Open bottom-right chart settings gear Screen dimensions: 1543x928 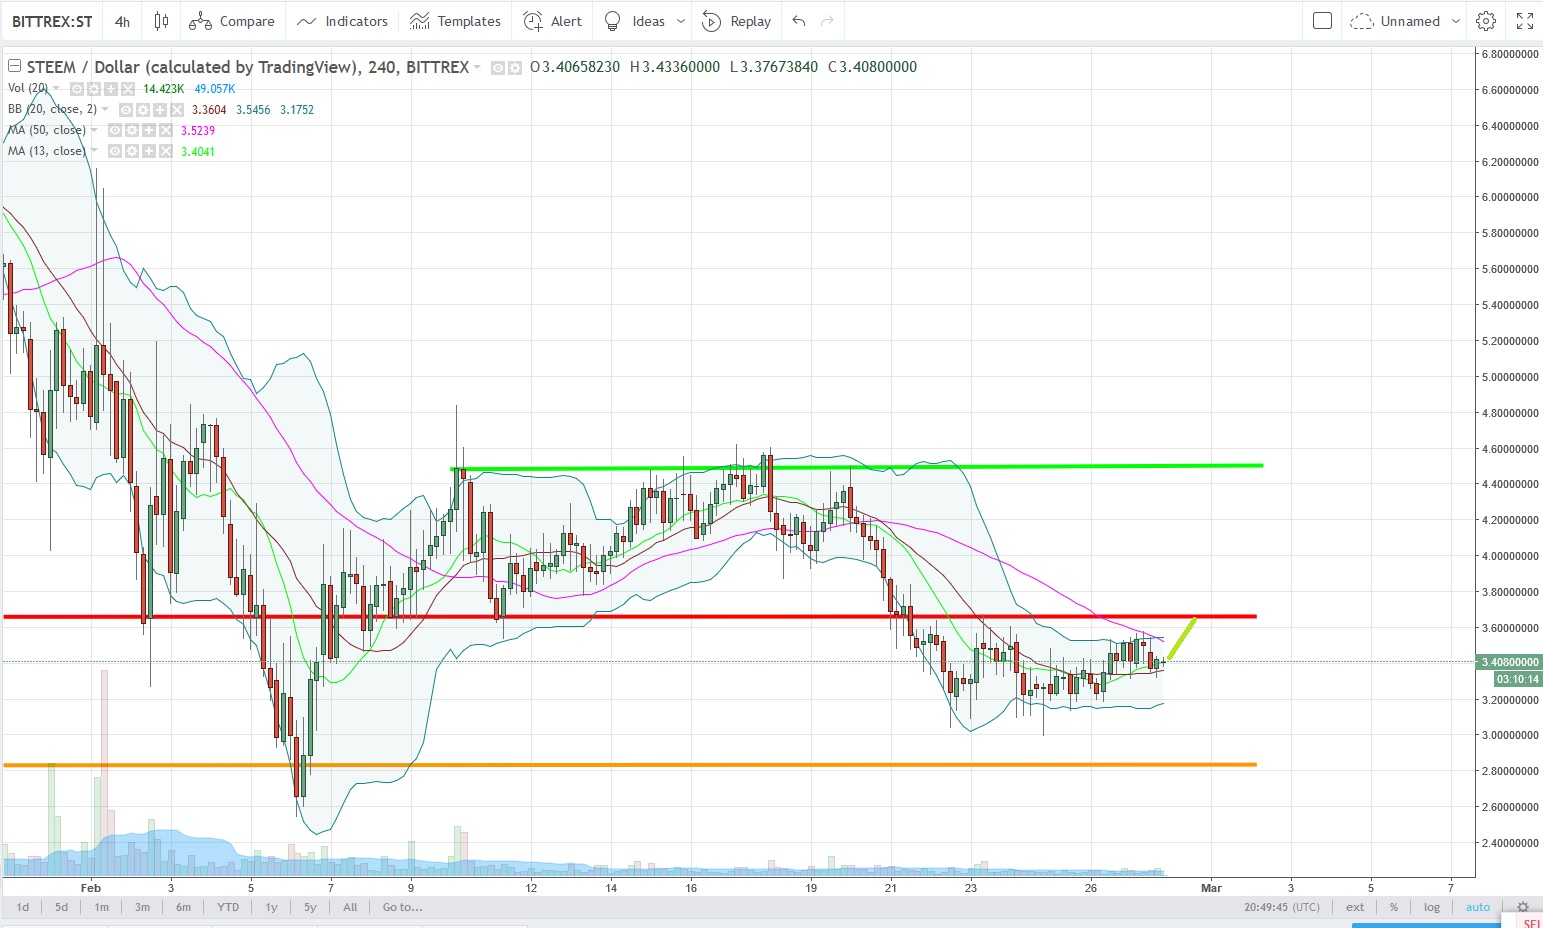click(1522, 907)
